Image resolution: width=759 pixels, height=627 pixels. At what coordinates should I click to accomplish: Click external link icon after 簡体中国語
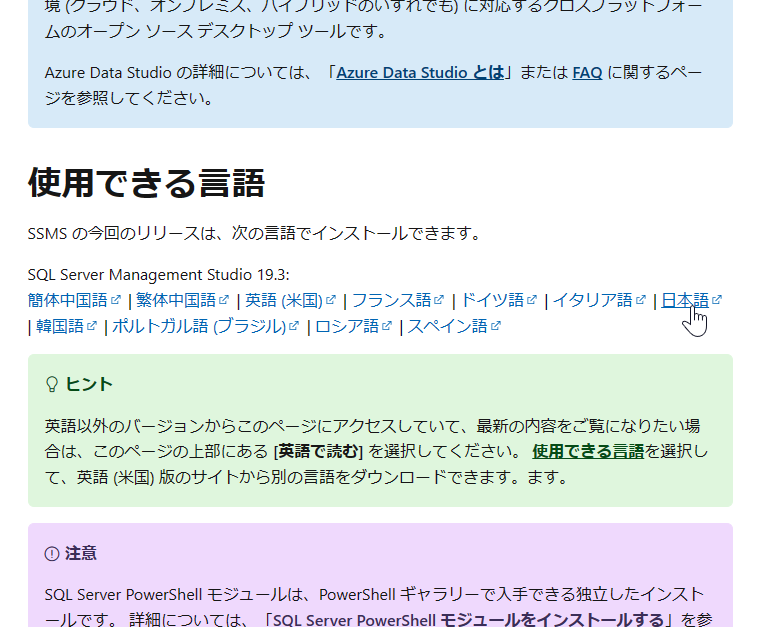(115, 300)
